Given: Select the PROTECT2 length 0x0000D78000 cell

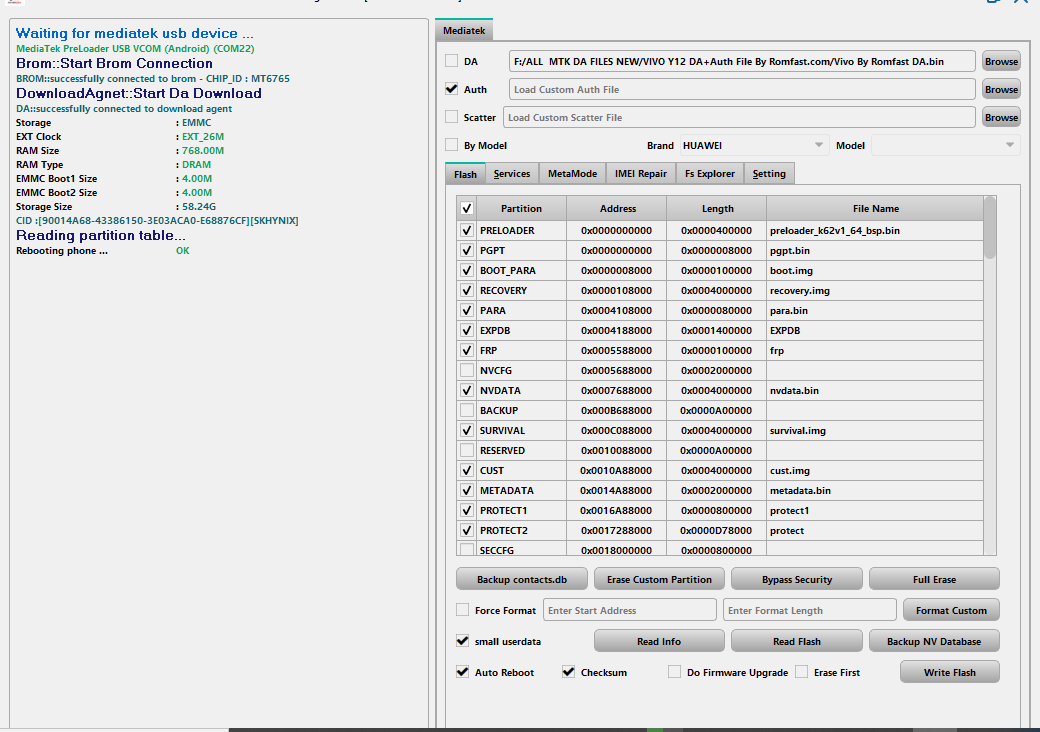Looking at the screenshot, I should (716, 530).
